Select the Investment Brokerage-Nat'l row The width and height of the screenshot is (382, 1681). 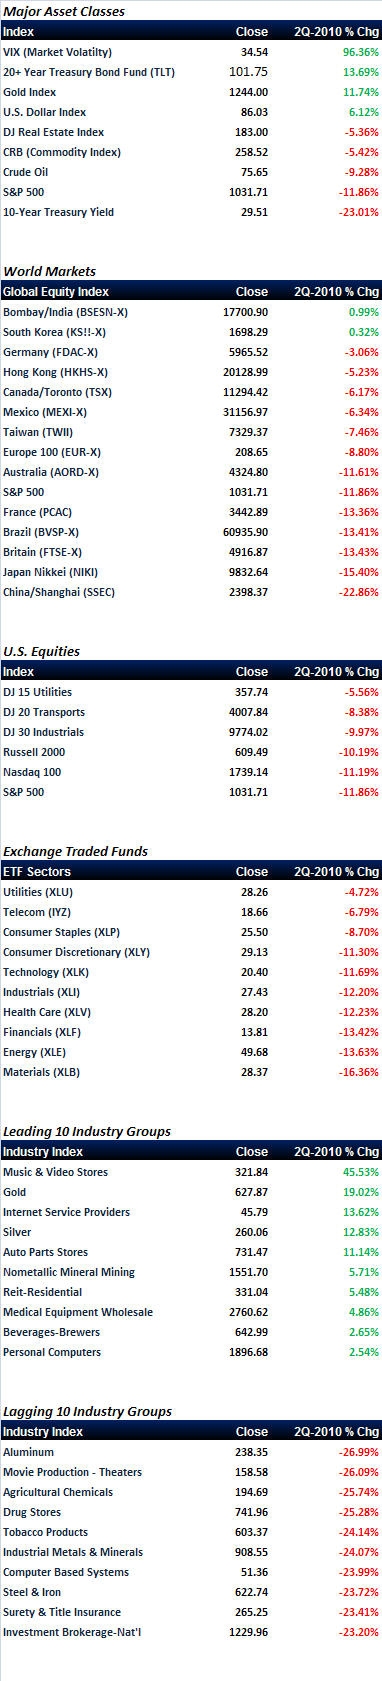click(191, 1632)
